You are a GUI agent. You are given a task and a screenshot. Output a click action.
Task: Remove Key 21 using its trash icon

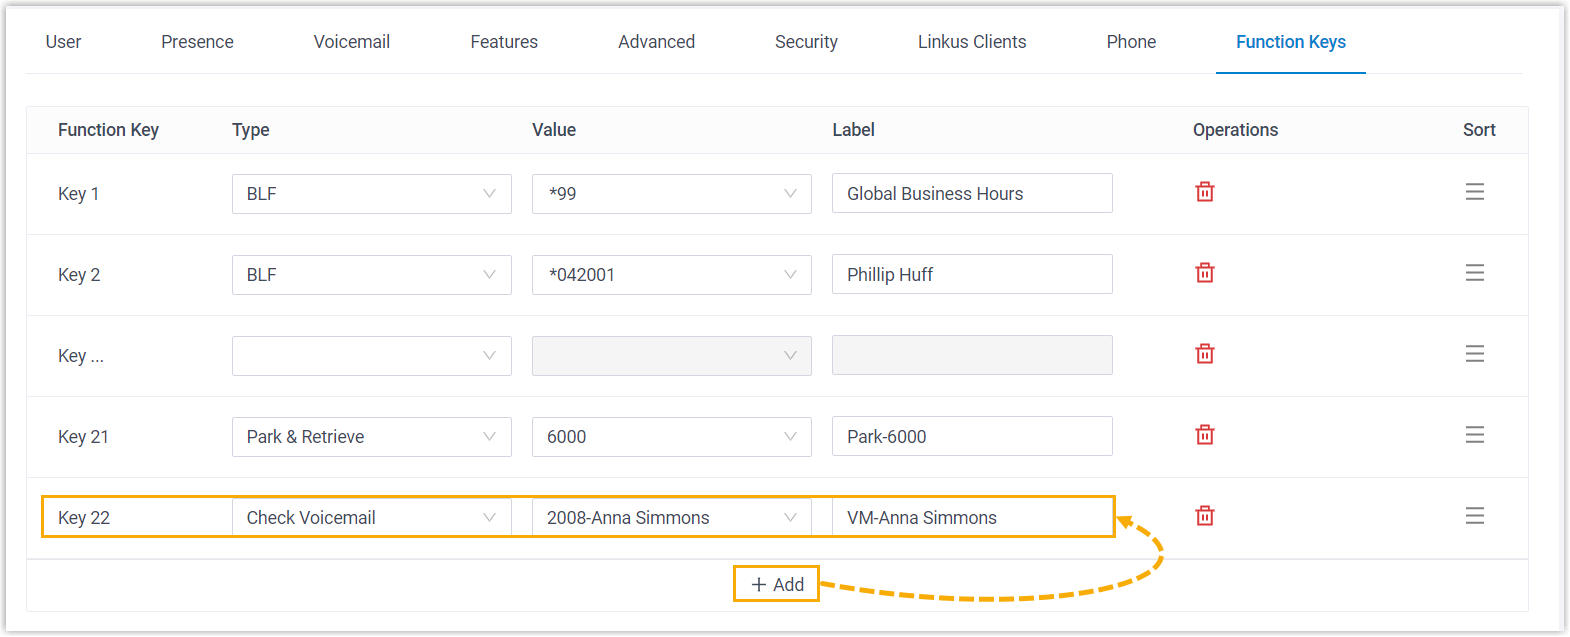(1204, 435)
